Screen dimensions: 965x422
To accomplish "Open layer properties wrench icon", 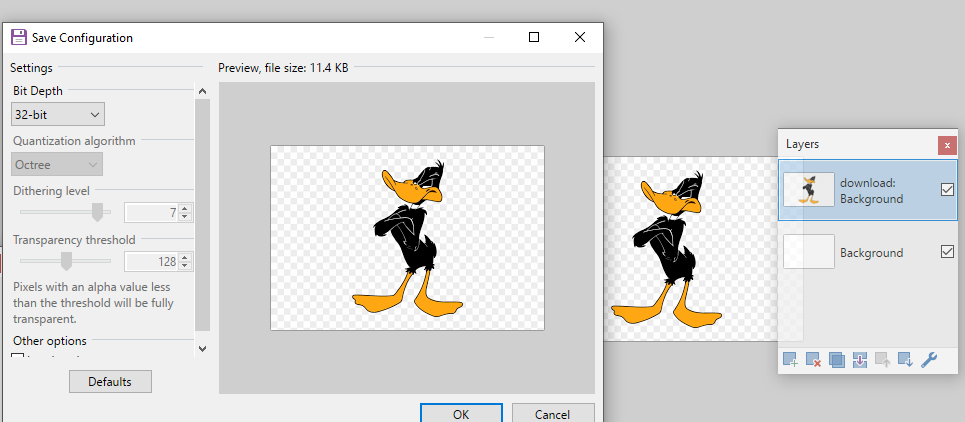I will click(x=929, y=360).
